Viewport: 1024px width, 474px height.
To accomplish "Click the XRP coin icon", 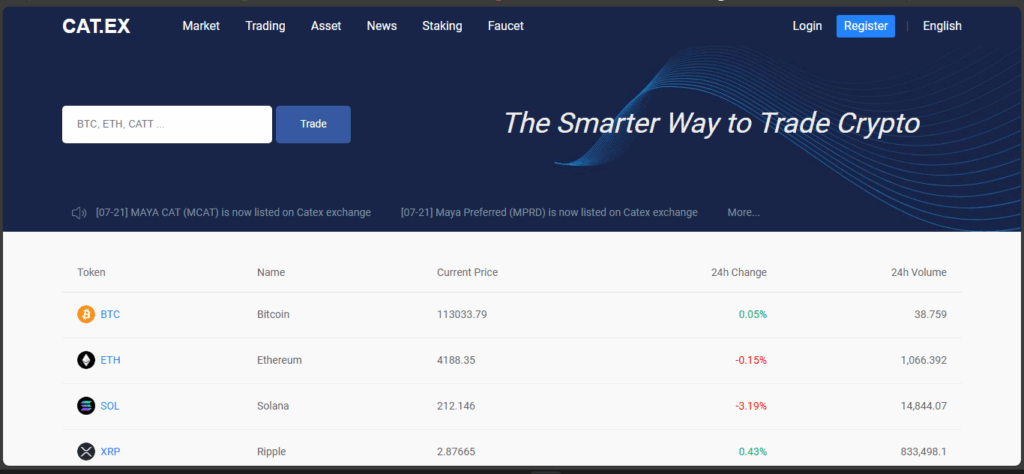I will pos(86,452).
